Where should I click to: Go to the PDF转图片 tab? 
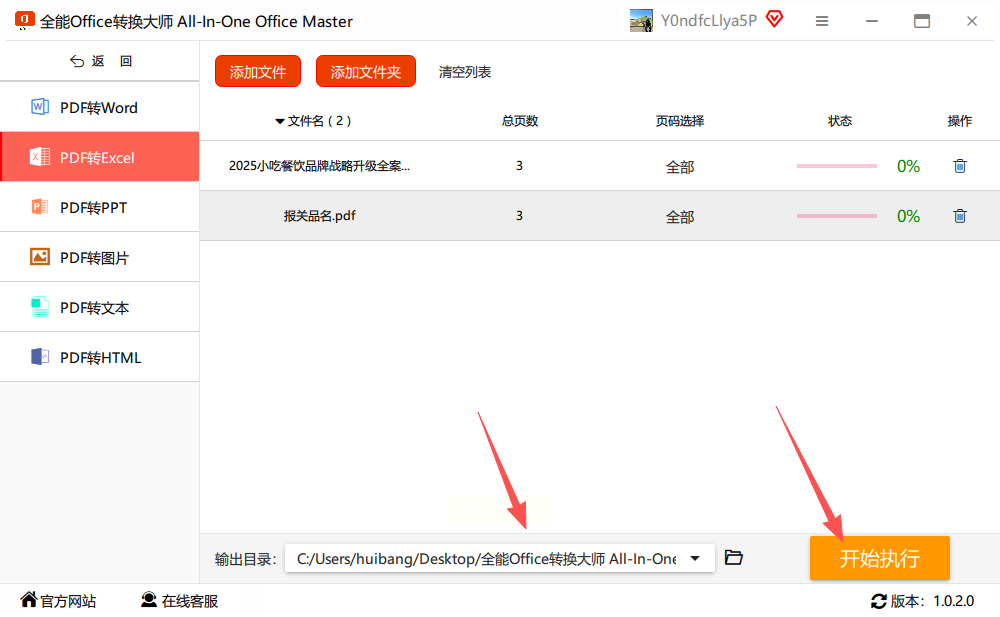click(99, 257)
